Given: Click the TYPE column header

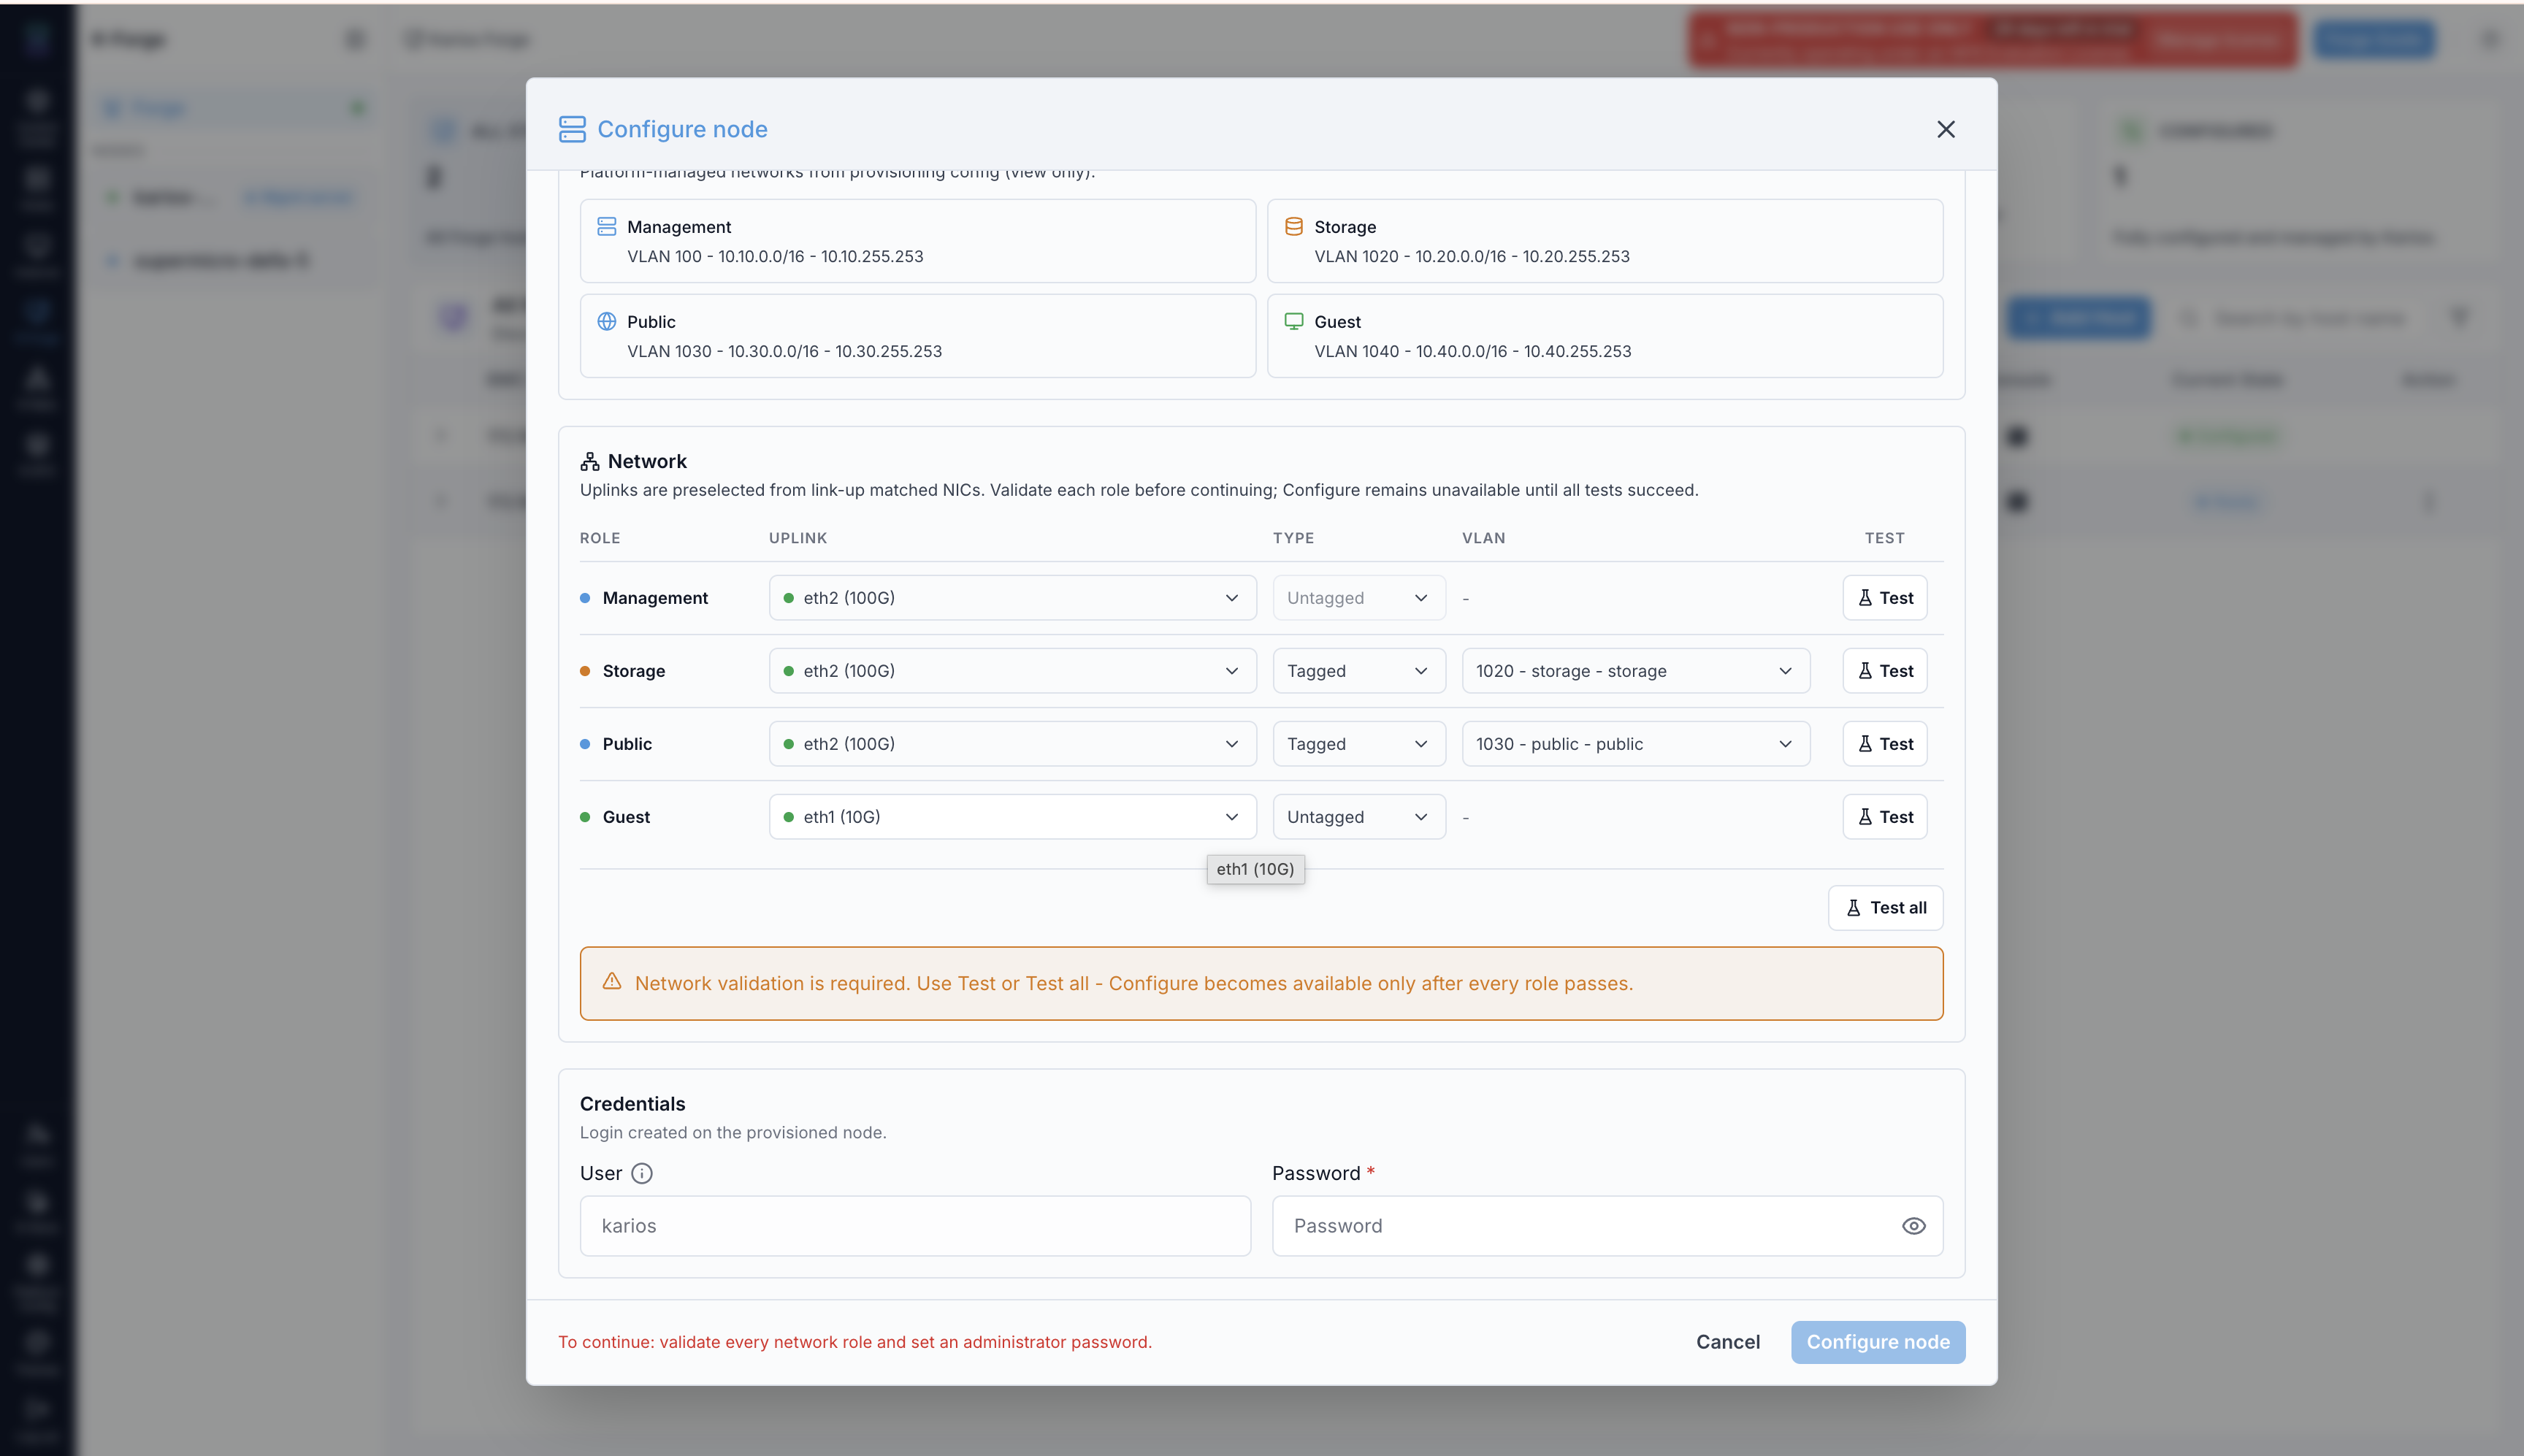Looking at the screenshot, I should (x=1293, y=538).
